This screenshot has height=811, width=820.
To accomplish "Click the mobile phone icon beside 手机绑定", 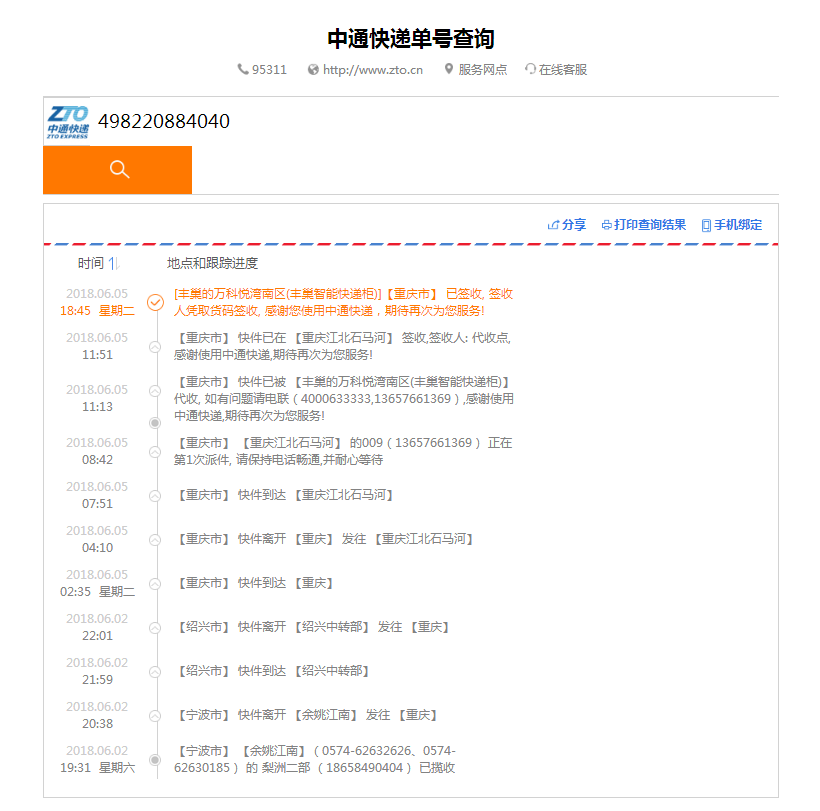I will (706, 225).
